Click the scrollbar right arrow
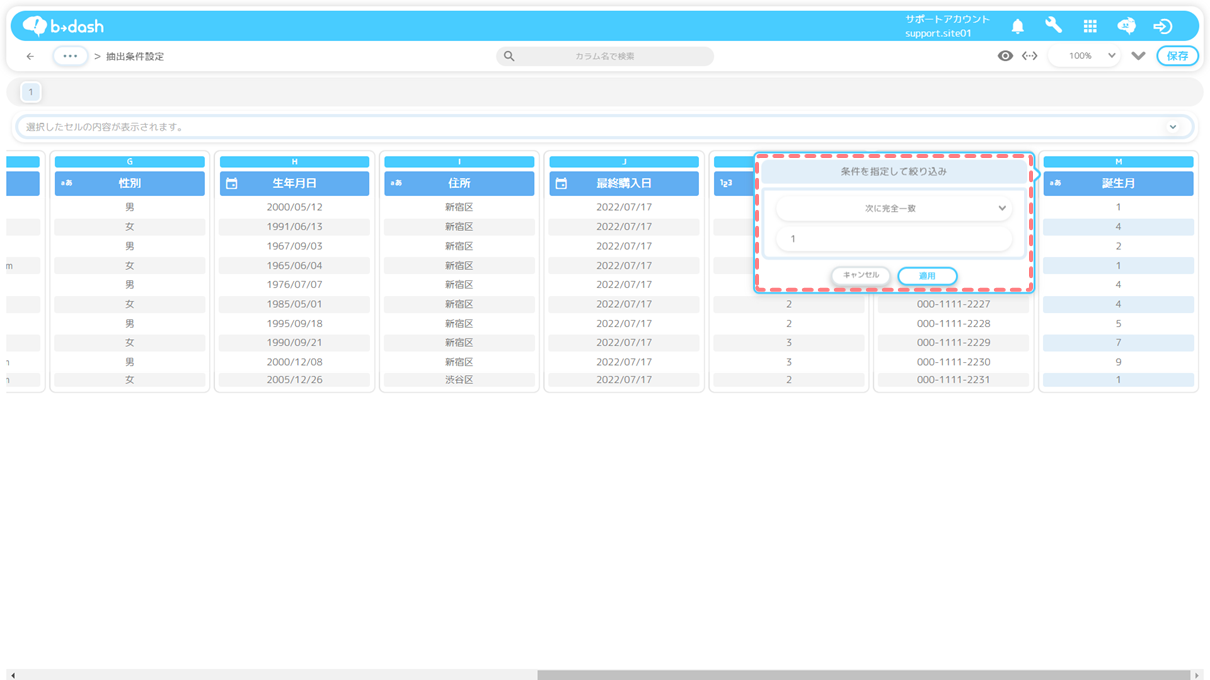 1197,675
